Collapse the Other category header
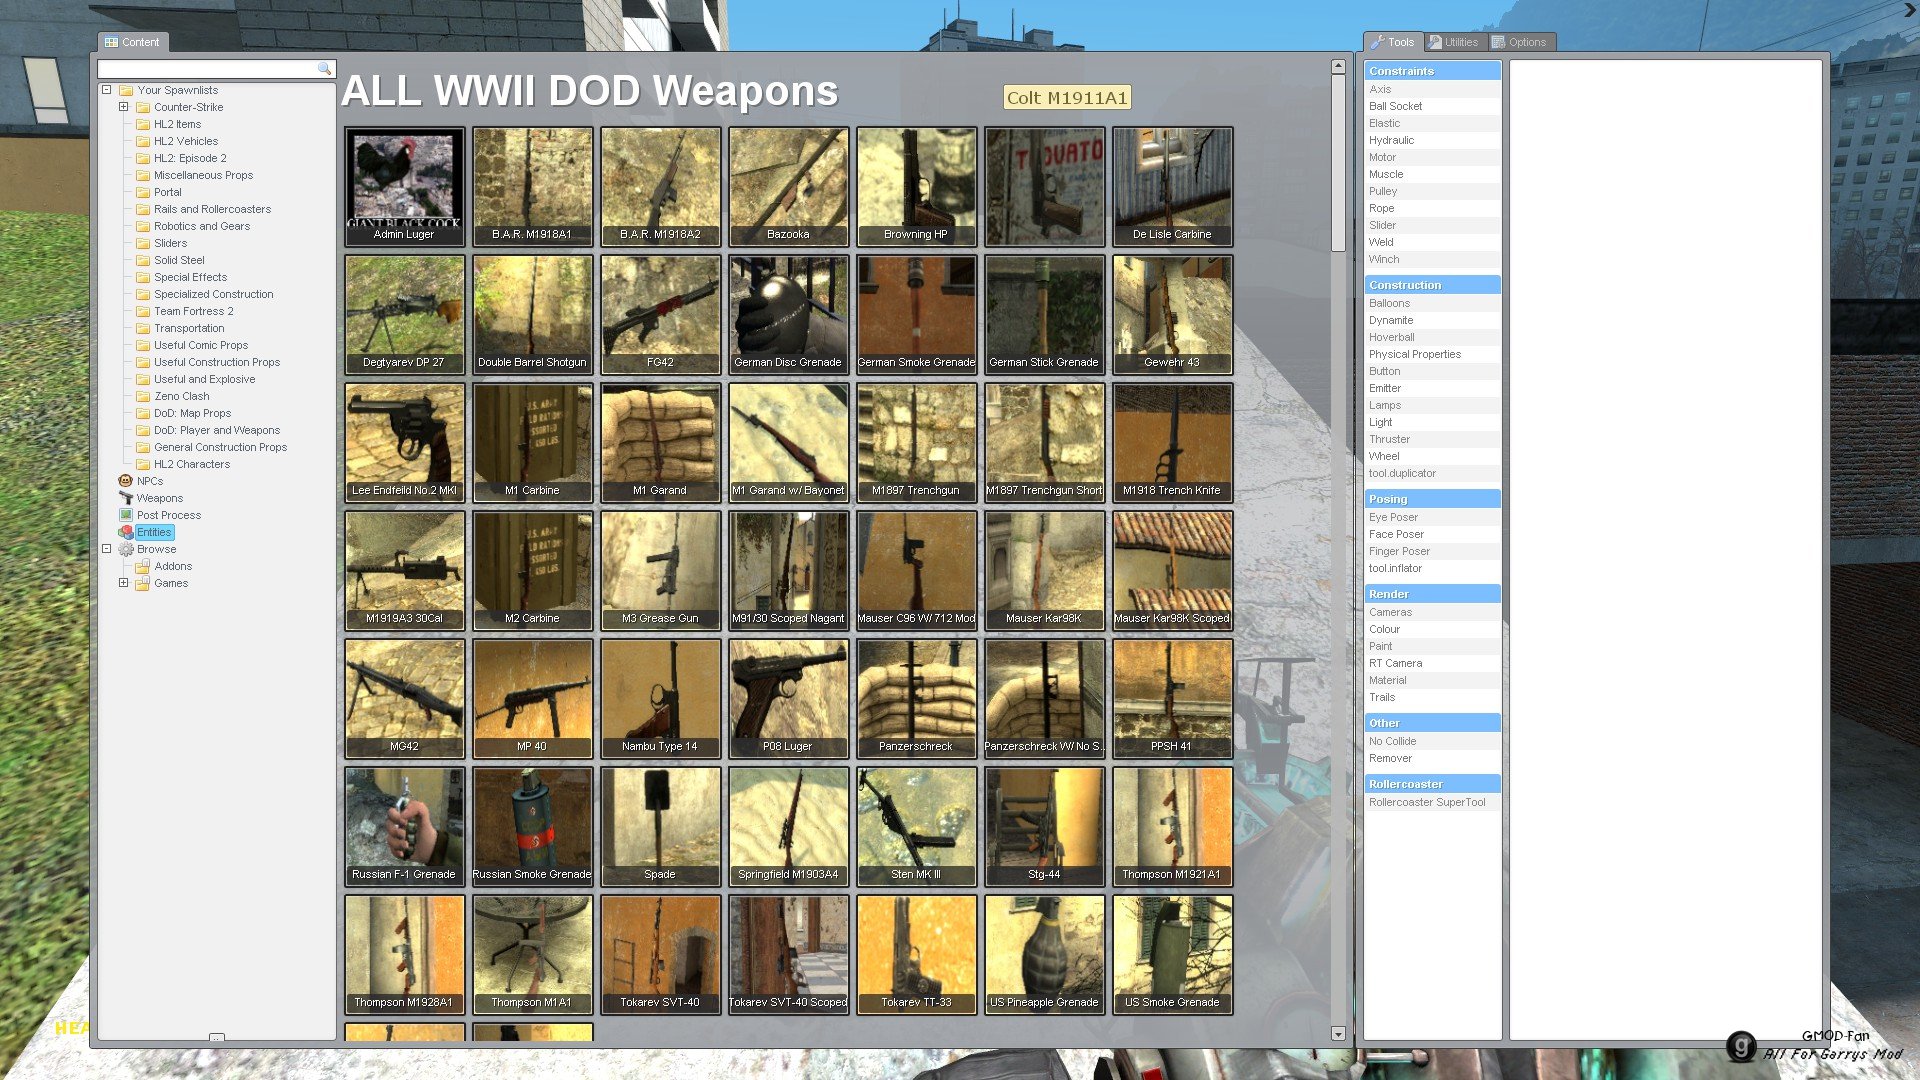Image resolution: width=1920 pixels, height=1080 pixels. 1432,723
